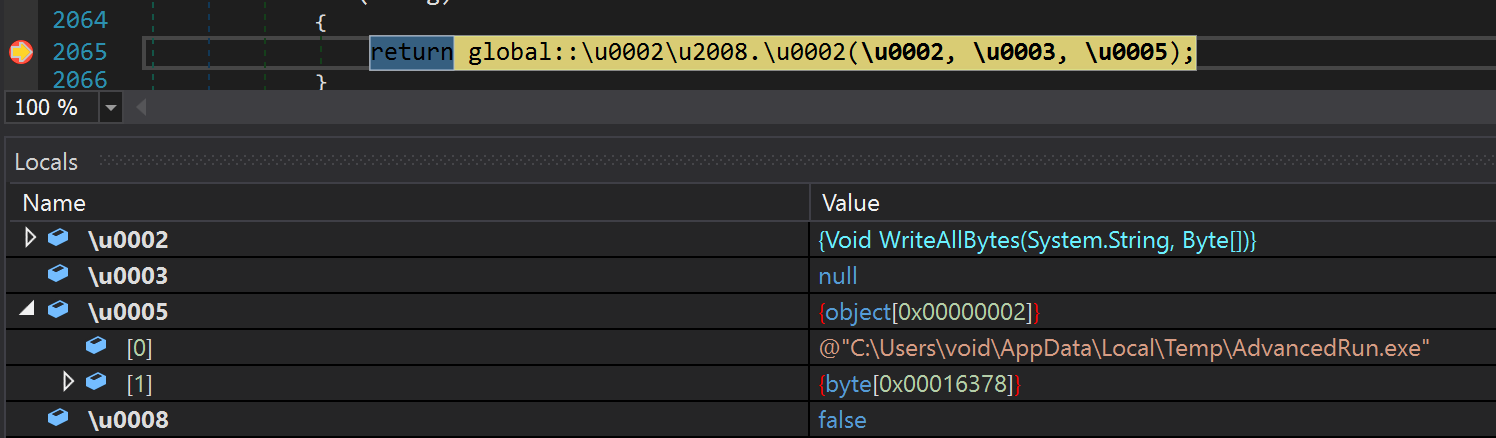Click the horizontal scrollbar left arrow

pyautogui.click(x=139, y=108)
